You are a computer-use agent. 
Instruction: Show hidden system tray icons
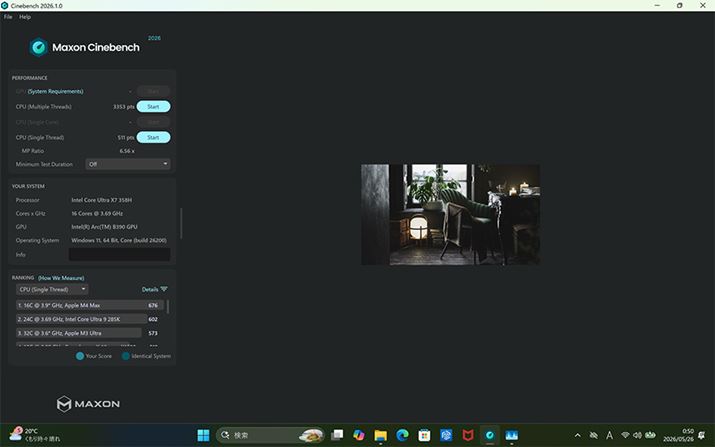[577, 435]
